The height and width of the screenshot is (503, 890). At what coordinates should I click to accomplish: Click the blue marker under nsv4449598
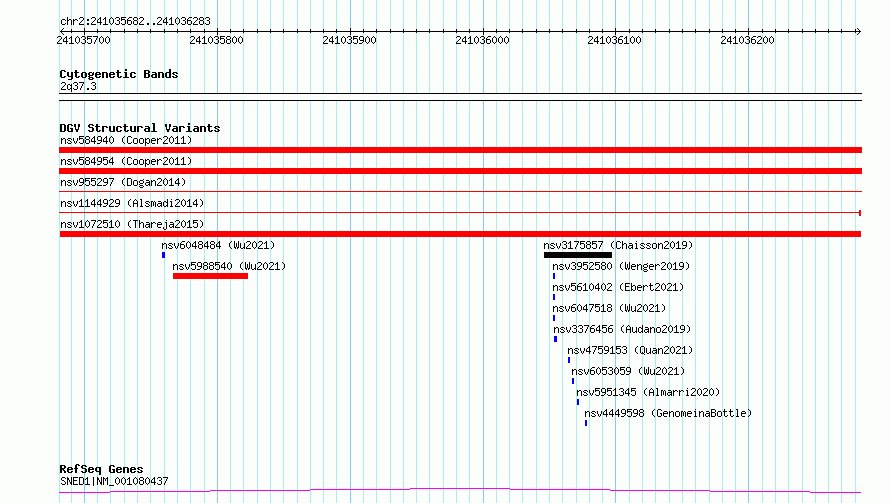(586, 423)
